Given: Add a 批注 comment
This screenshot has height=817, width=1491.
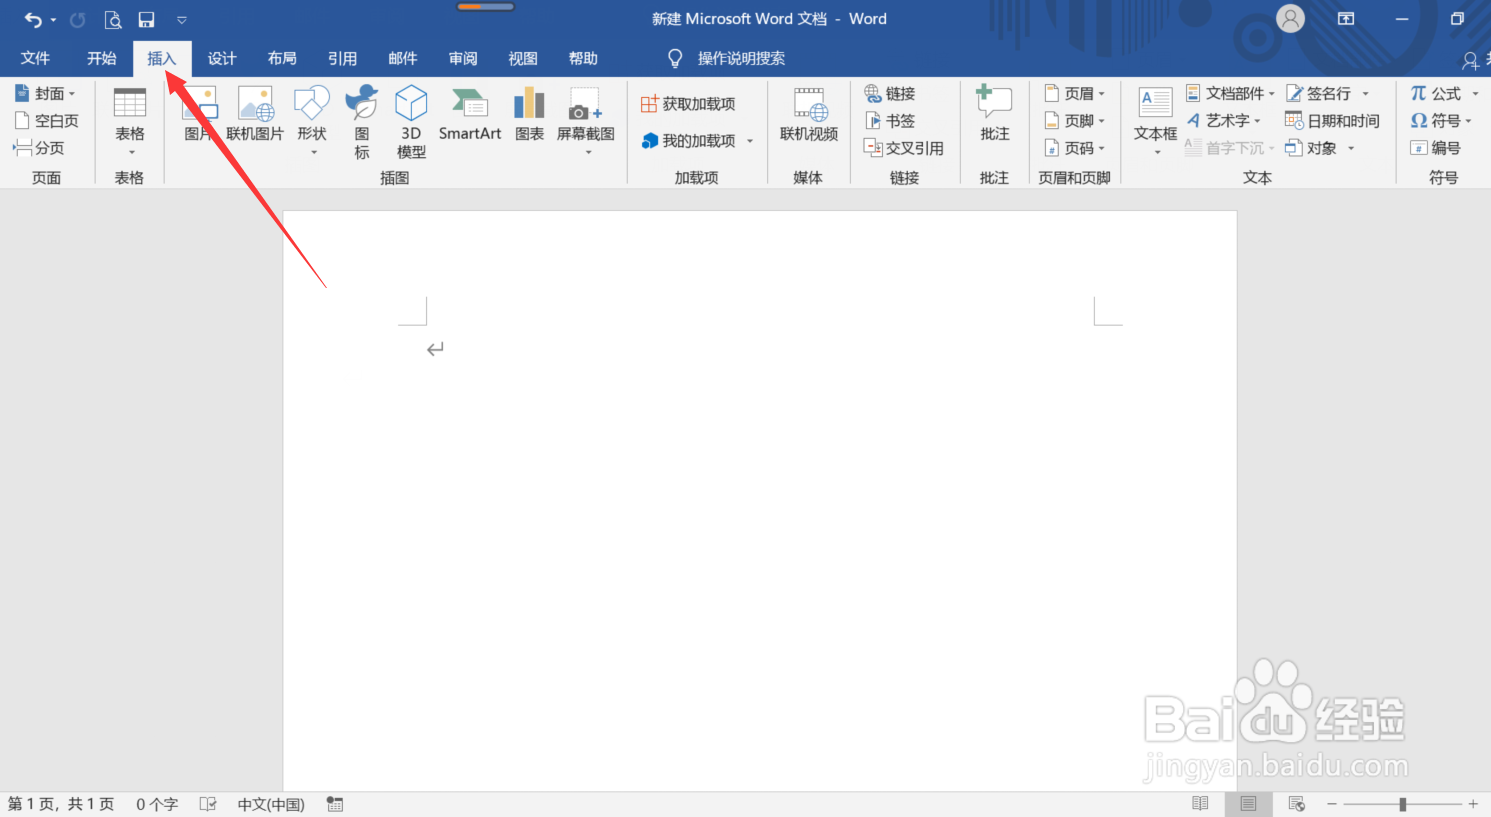Looking at the screenshot, I should point(994,114).
